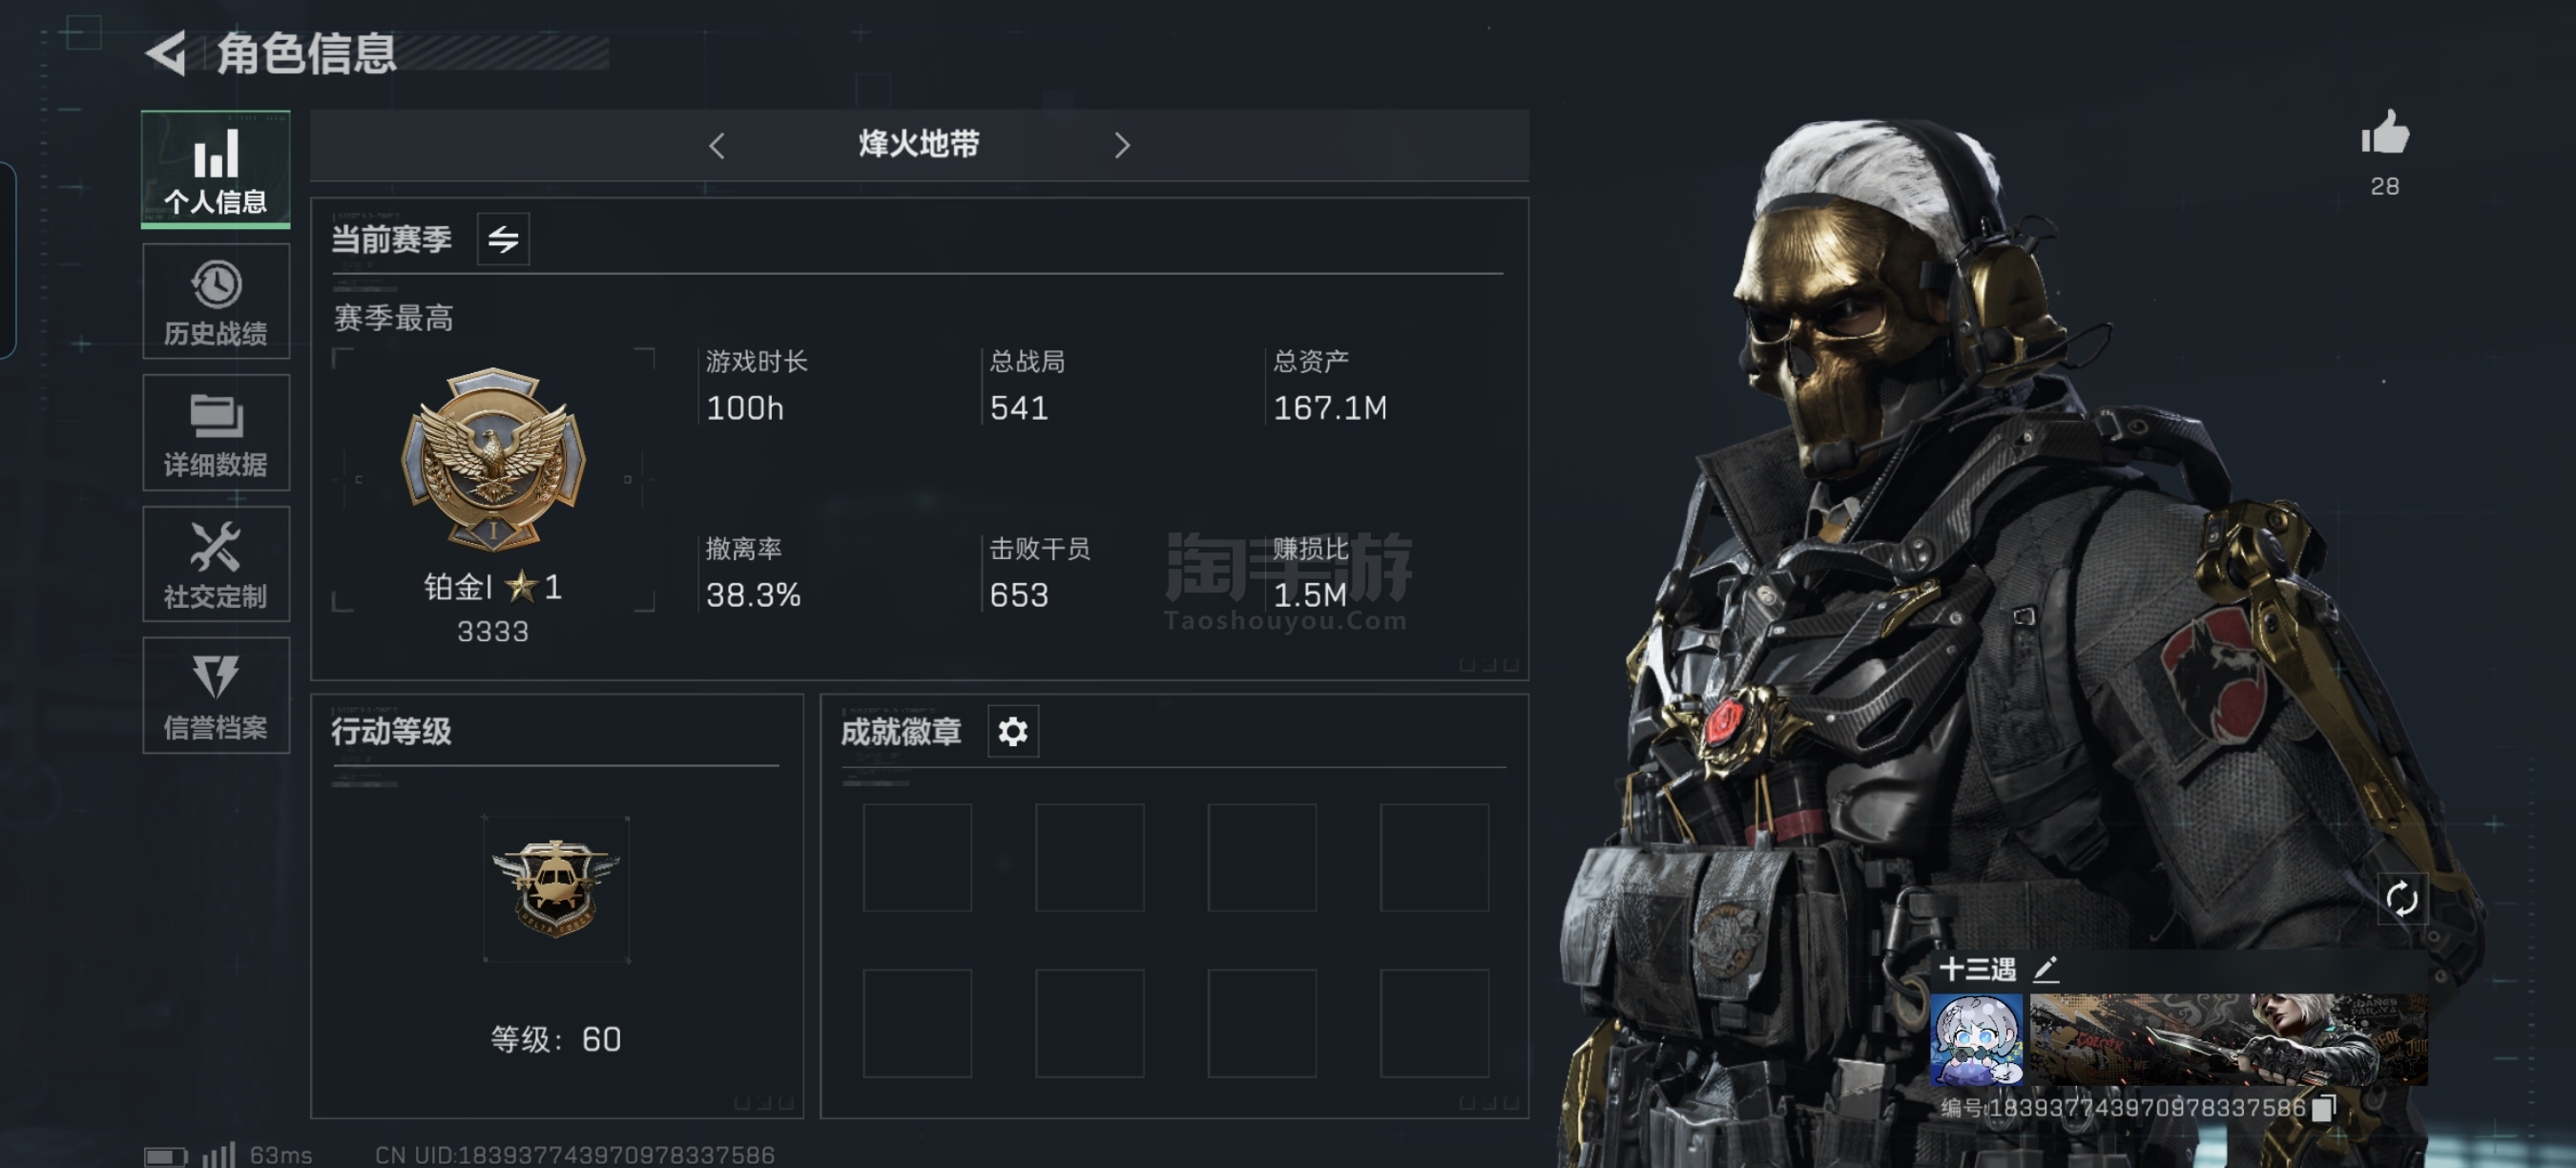Open the 信誉档案 reputation file tab
Viewport: 2576px width, 1168px height.
pyautogui.click(x=216, y=695)
